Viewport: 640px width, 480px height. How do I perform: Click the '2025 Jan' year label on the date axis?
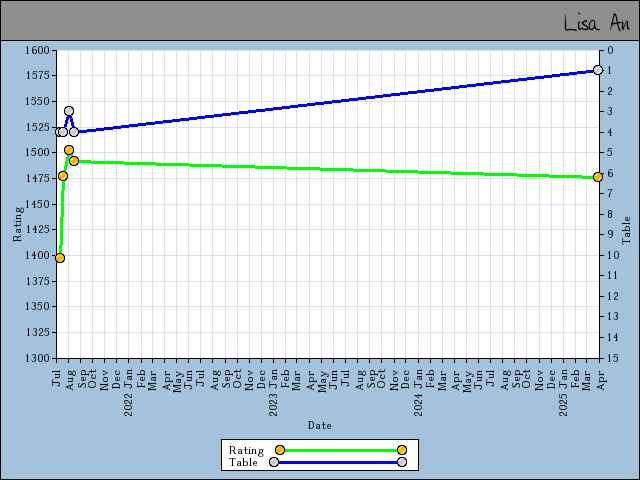[x=563, y=393]
